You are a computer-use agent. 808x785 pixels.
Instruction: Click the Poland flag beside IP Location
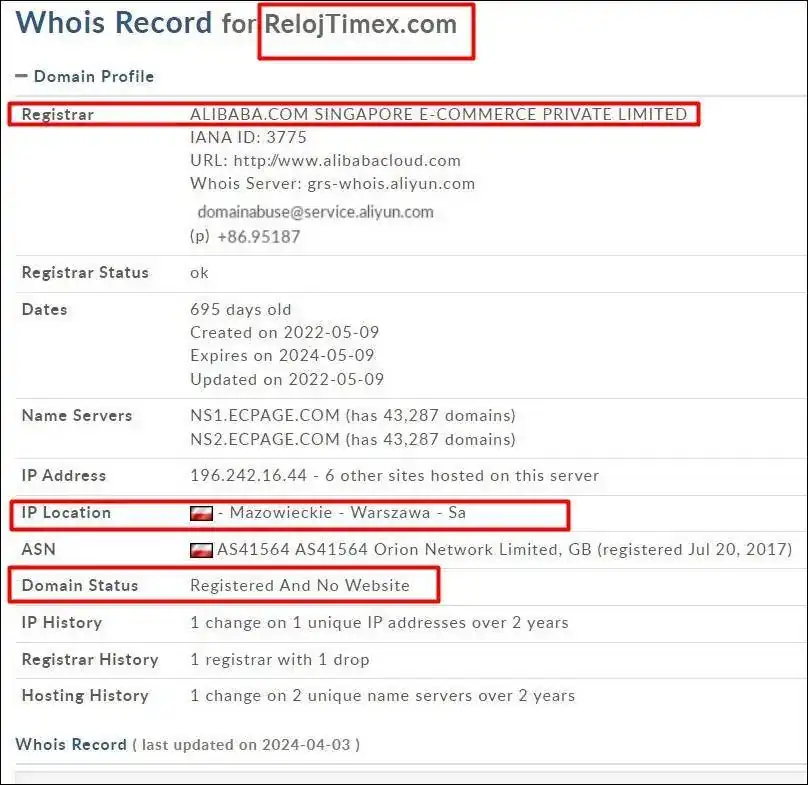pyautogui.click(x=201, y=513)
